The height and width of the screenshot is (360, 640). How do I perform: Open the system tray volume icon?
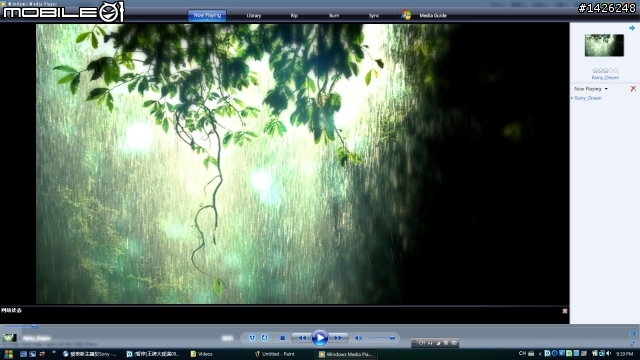click(x=609, y=353)
